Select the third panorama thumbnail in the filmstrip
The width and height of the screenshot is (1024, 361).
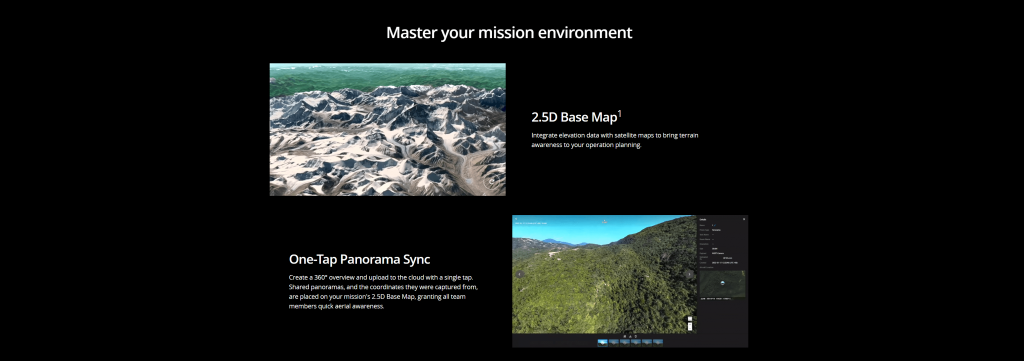(625, 343)
